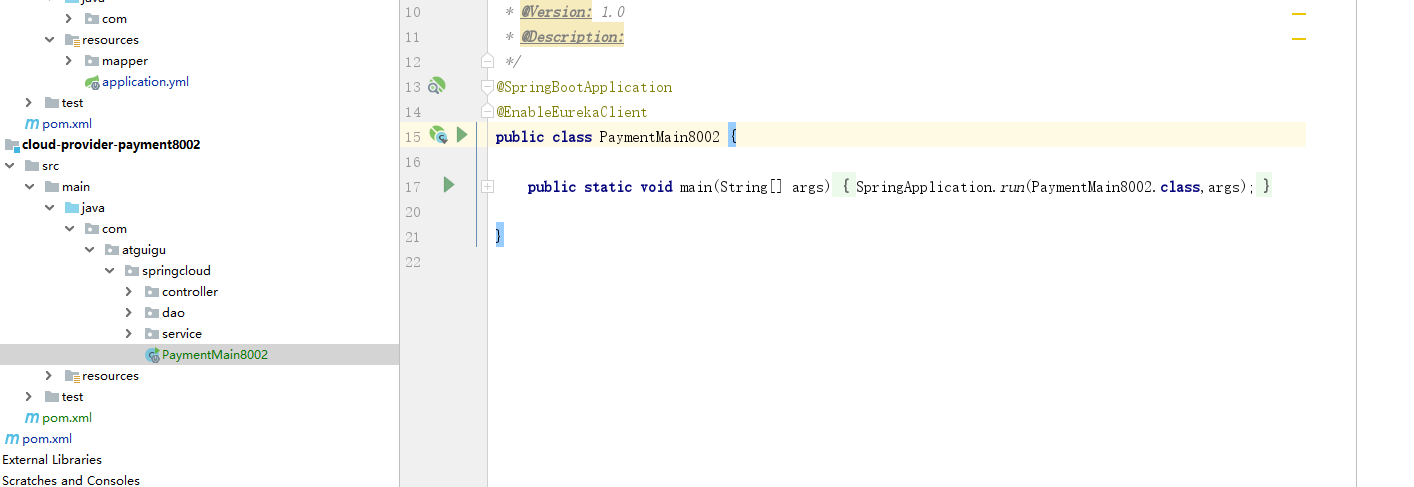Click SpringApplication in the main method
The image size is (1414, 487).
pyautogui.click(x=926, y=187)
